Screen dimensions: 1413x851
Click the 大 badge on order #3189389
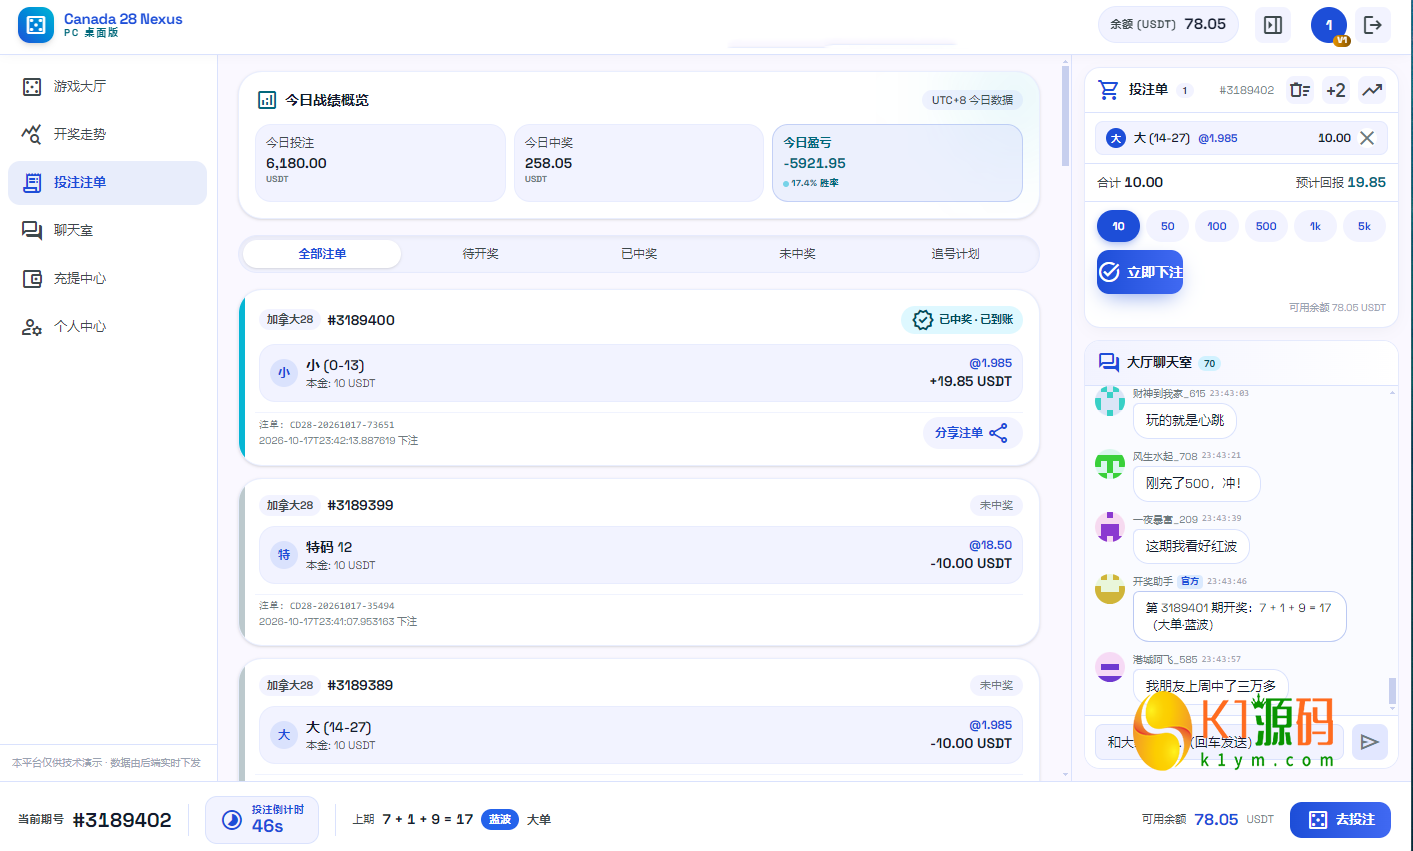(284, 735)
